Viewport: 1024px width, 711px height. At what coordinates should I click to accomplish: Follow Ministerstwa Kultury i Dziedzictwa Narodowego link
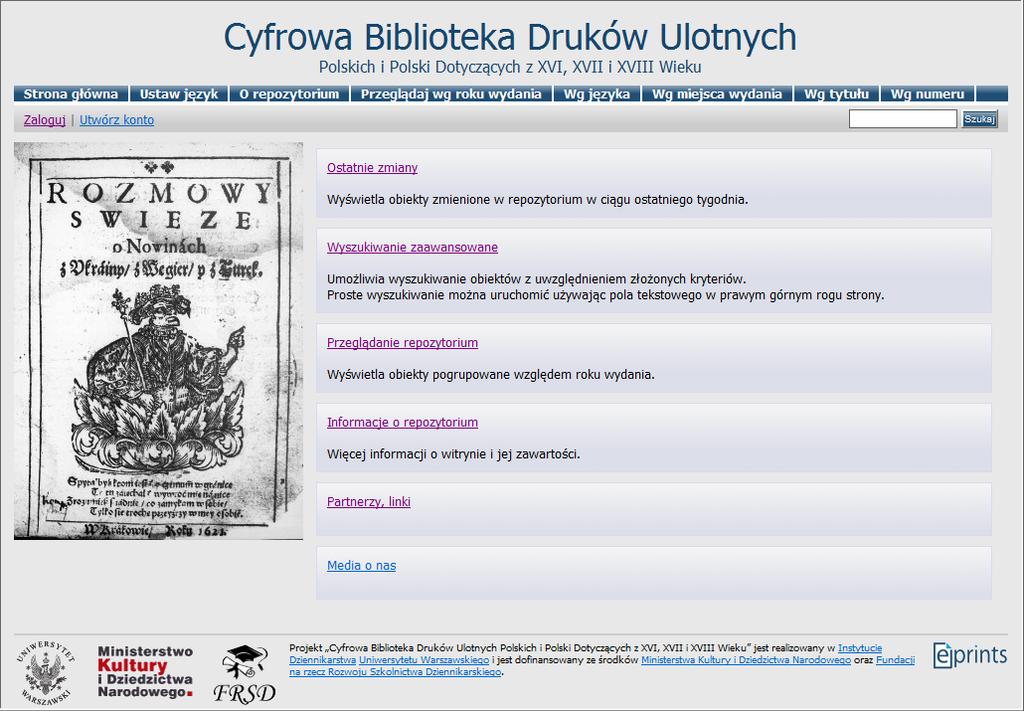tap(746, 660)
